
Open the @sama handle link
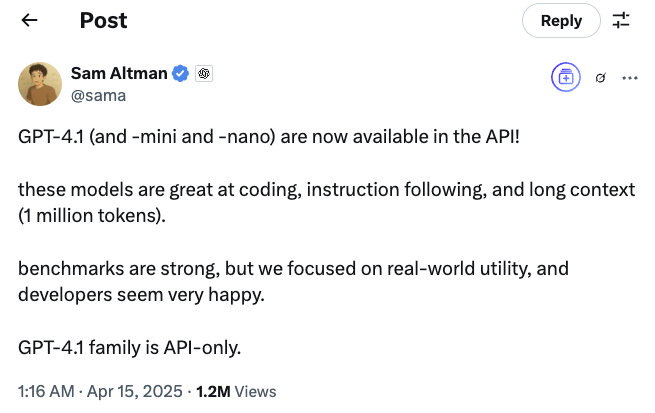(97, 95)
